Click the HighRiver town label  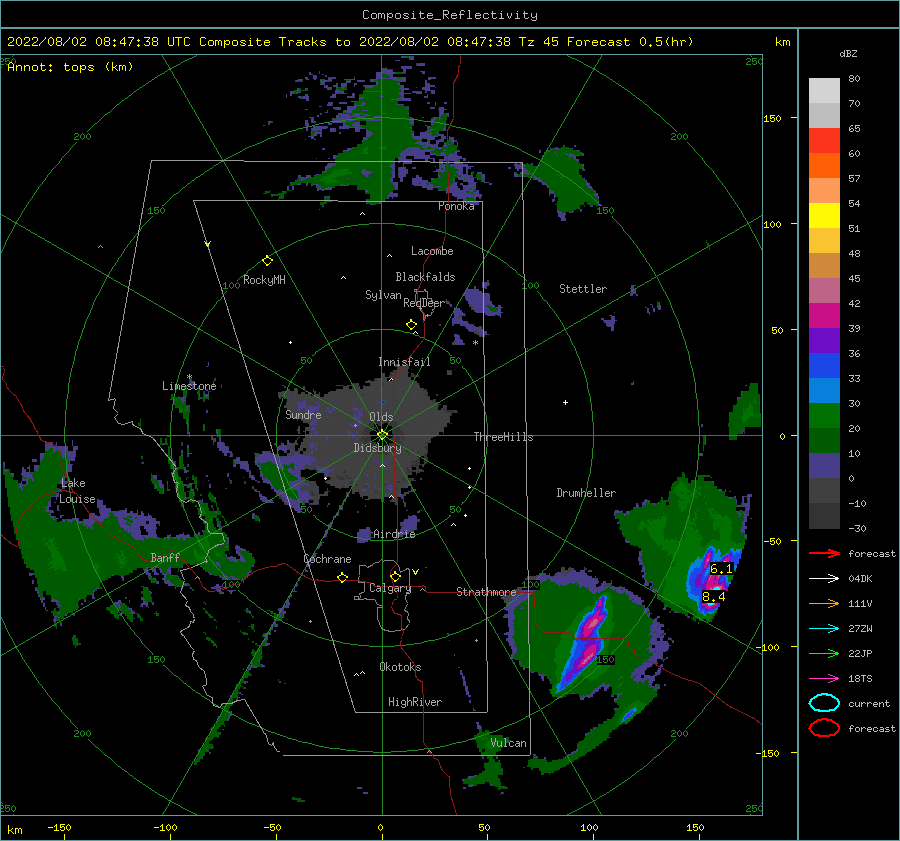point(415,702)
